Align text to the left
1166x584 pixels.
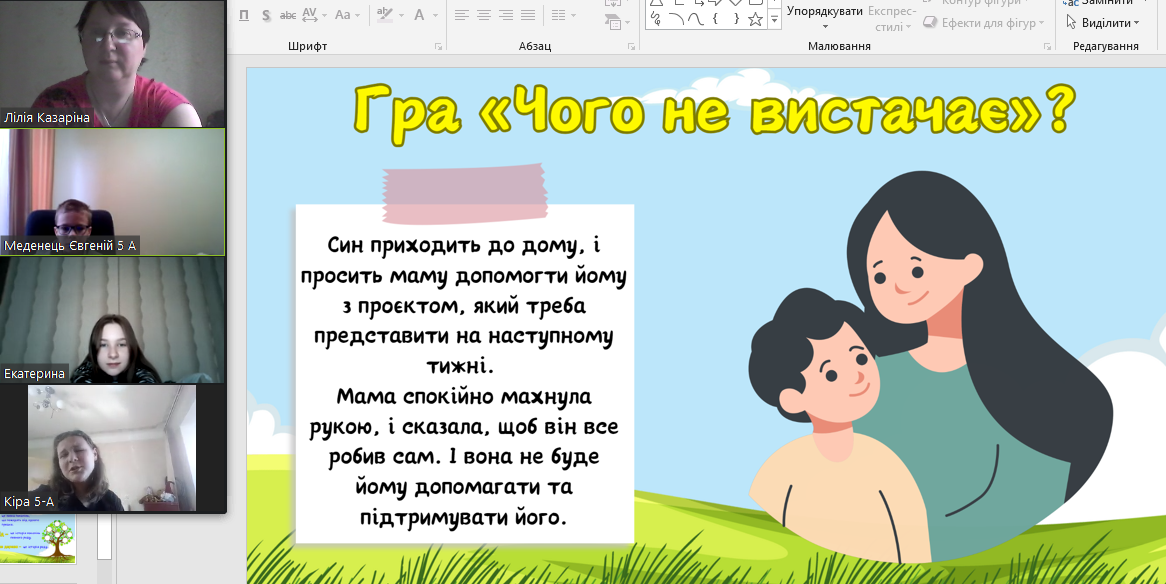point(461,15)
